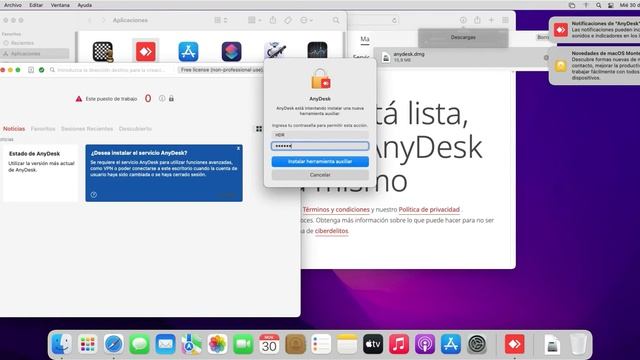The width and height of the screenshot is (640, 360).
Task: Click the Finder share toolbar icon
Action: pyautogui.click(x=273, y=20)
